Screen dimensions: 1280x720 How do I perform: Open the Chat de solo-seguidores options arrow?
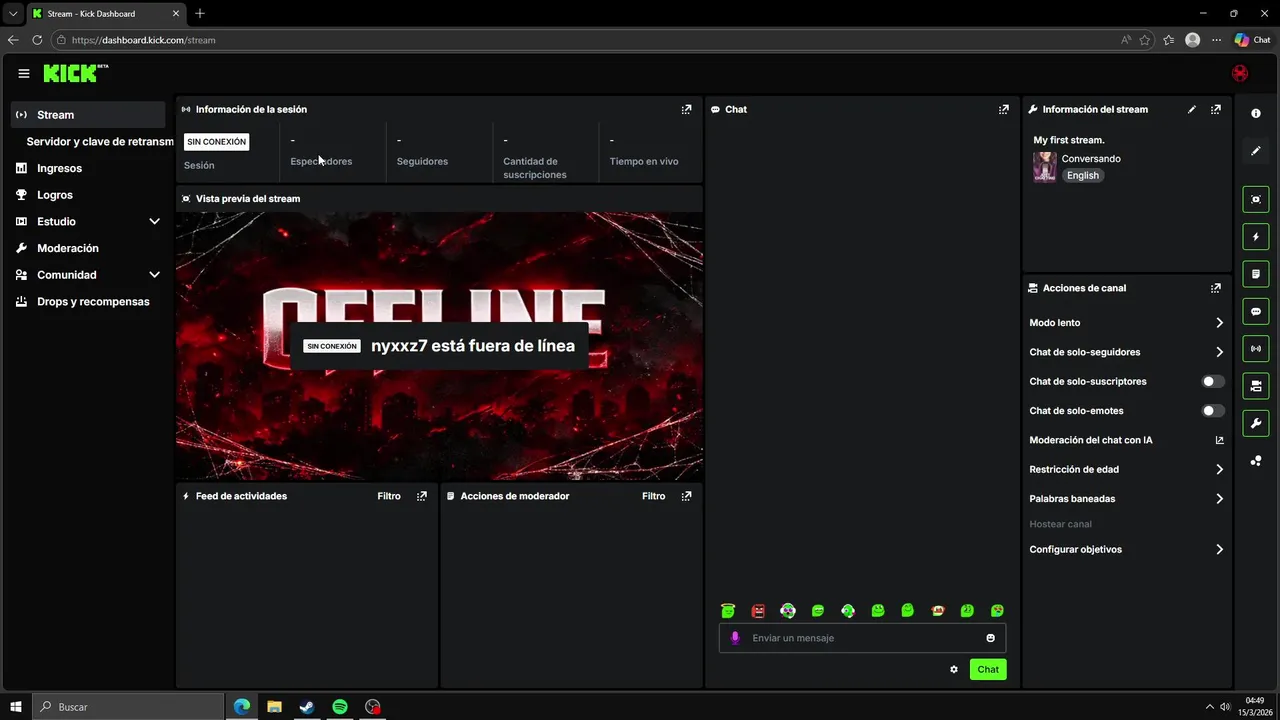pyautogui.click(x=1219, y=352)
